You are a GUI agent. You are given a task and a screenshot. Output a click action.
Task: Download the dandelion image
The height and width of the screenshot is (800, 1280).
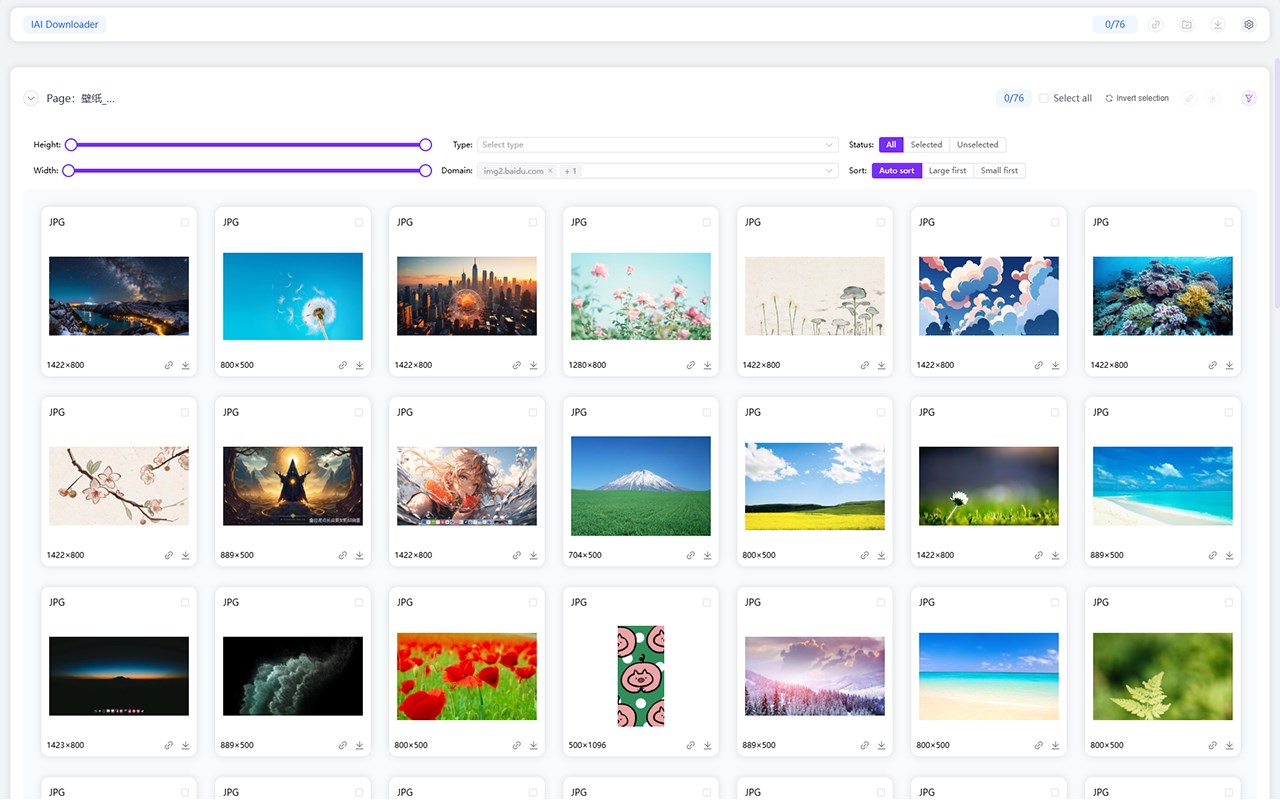(360, 365)
